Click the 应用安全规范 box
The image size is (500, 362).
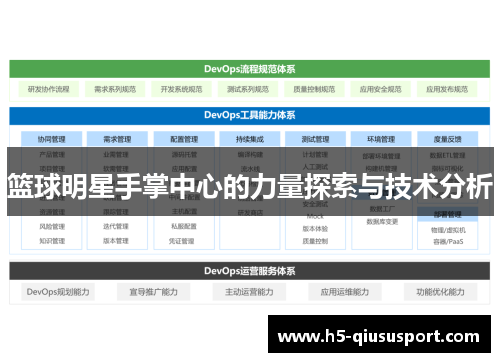tap(380, 89)
